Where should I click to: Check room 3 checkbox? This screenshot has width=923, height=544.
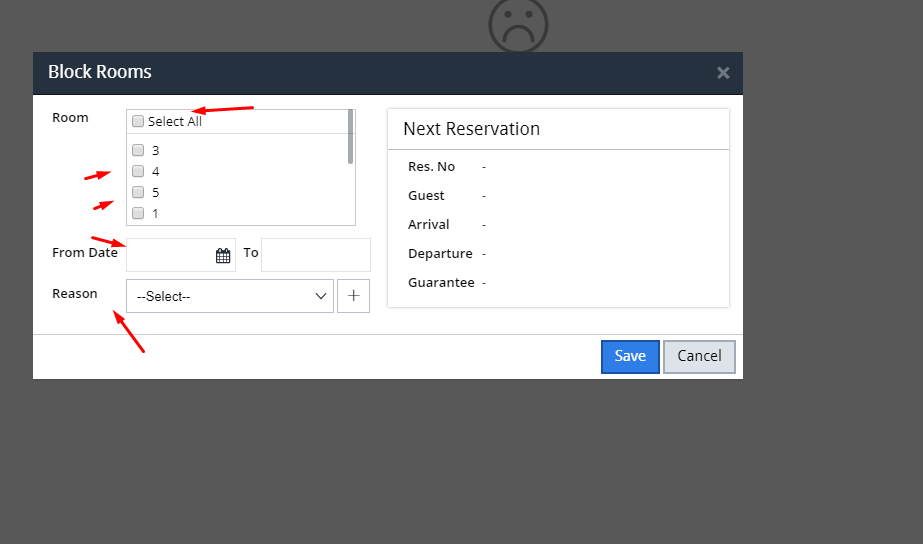pos(138,150)
